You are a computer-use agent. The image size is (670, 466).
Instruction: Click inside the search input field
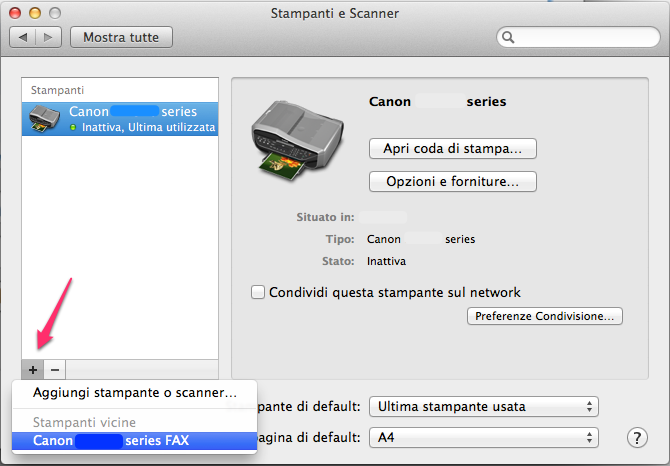578,37
